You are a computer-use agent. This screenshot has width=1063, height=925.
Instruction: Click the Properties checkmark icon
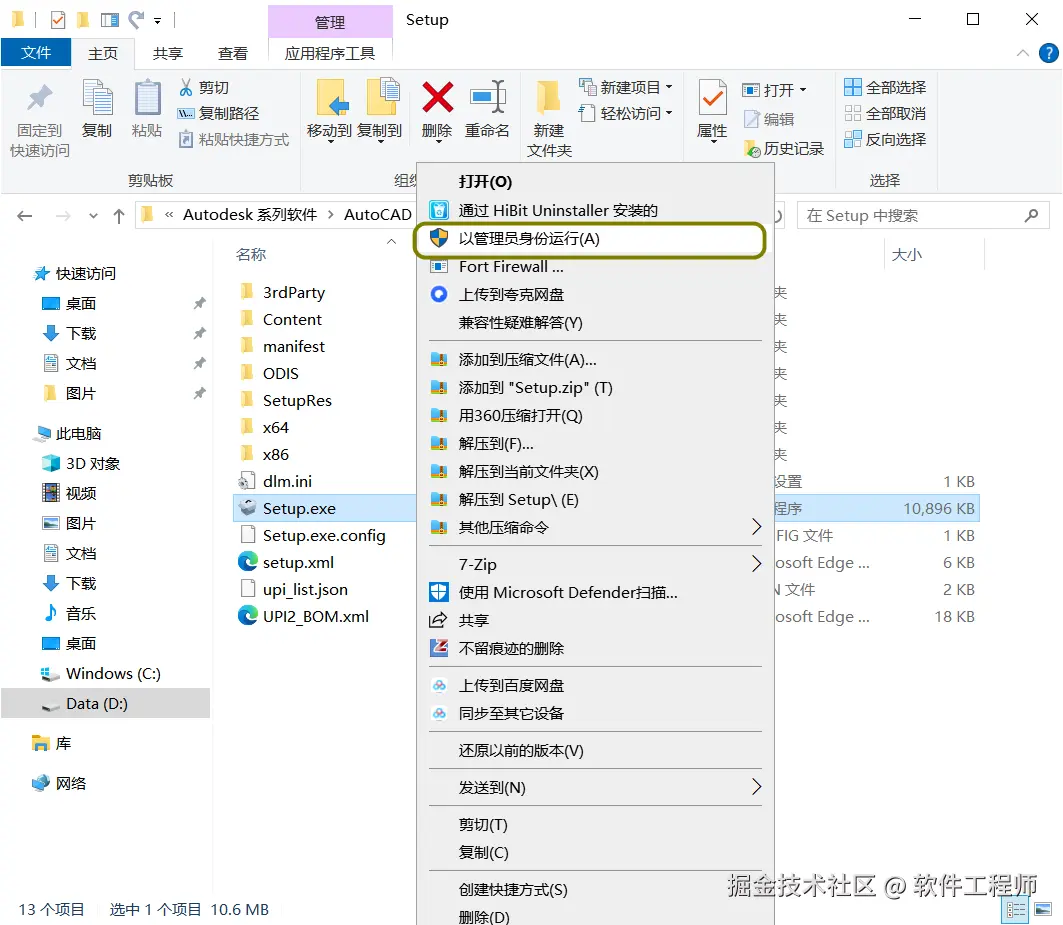pos(712,98)
